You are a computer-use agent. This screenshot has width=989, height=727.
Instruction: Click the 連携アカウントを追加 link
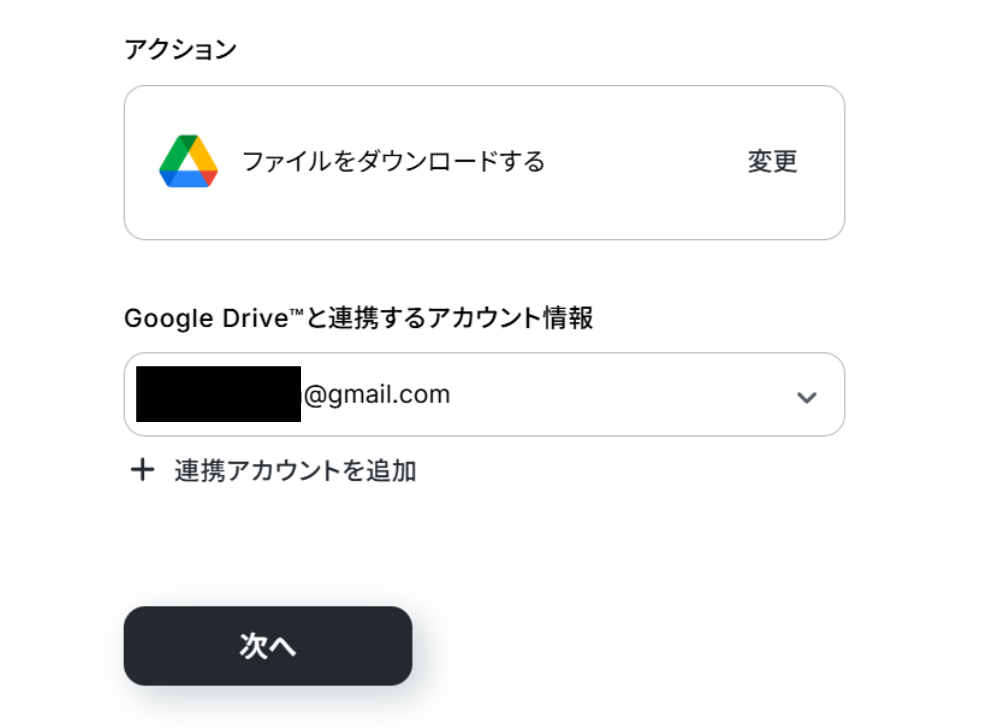[295, 470]
